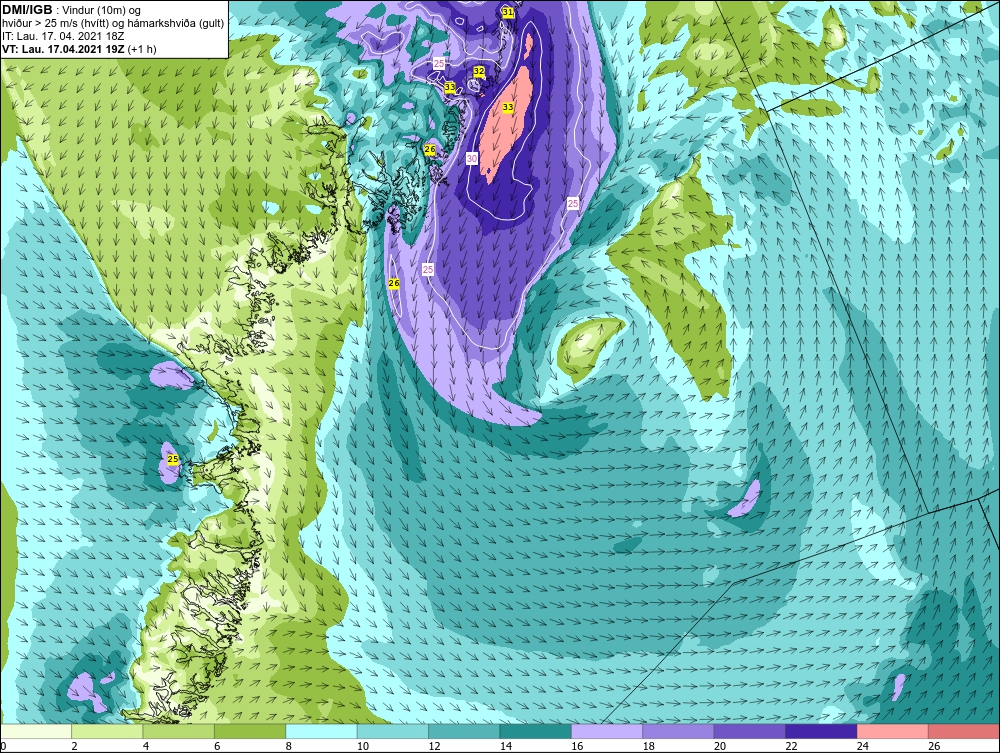Click the color scale tick label 26
1000x753 pixels.
click(x=934, y=746)
